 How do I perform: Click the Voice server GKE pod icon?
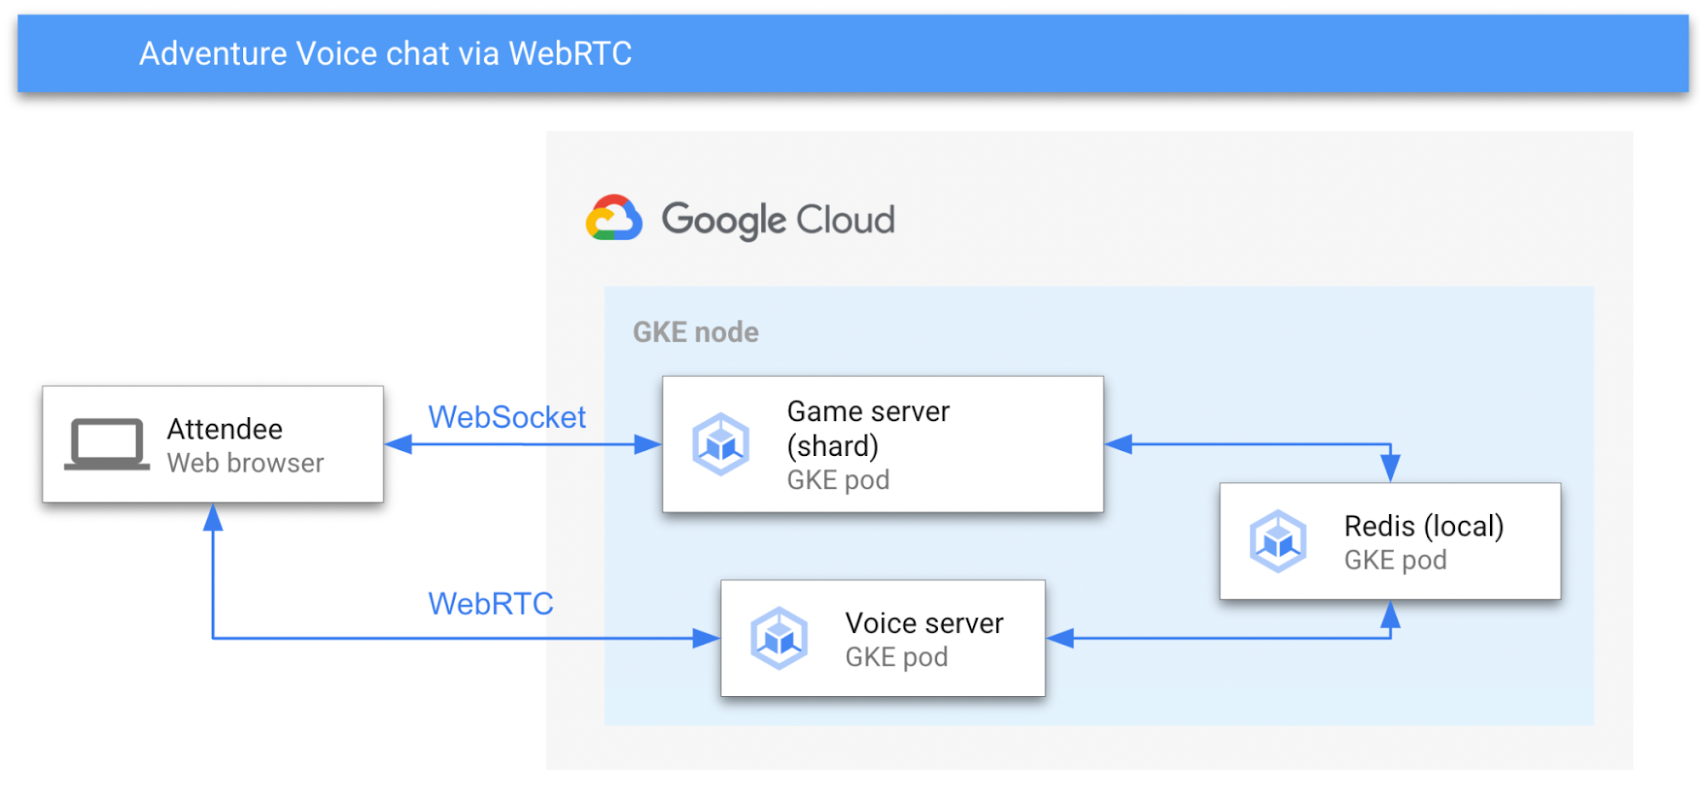click(779, 638)
